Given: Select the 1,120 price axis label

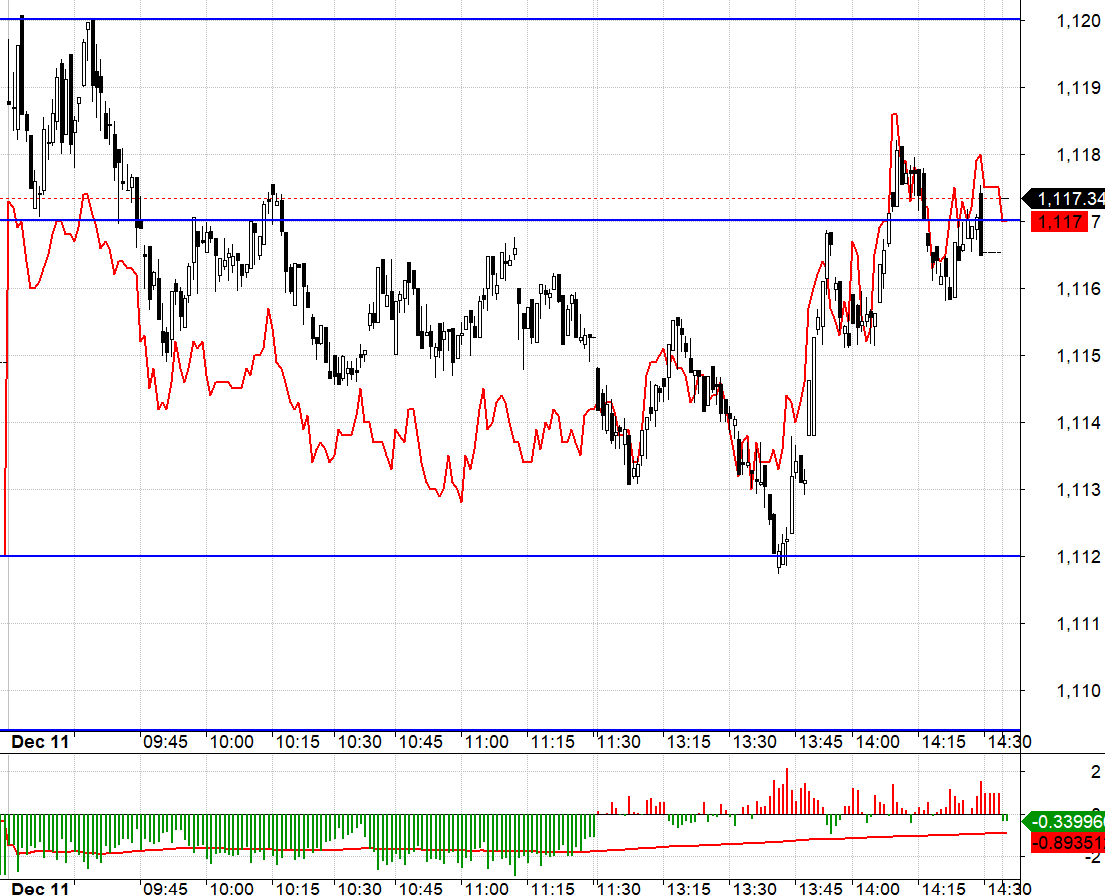Looking at the screenshot, I should pyautogui.click(x=1078, y=21).
